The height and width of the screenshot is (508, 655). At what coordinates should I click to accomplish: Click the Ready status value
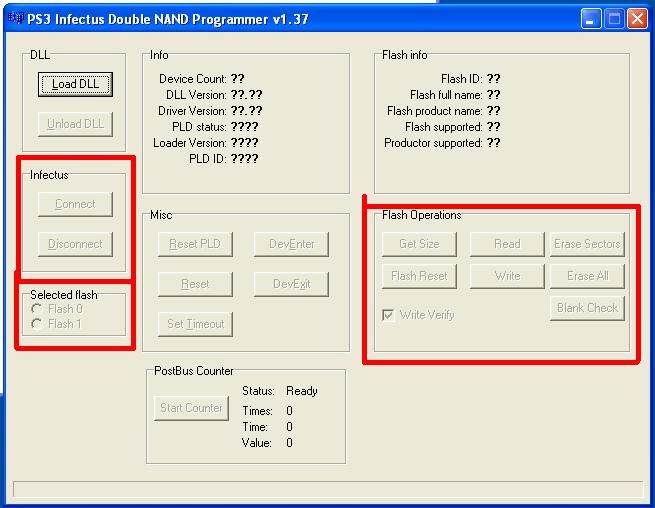click(302, 391)
